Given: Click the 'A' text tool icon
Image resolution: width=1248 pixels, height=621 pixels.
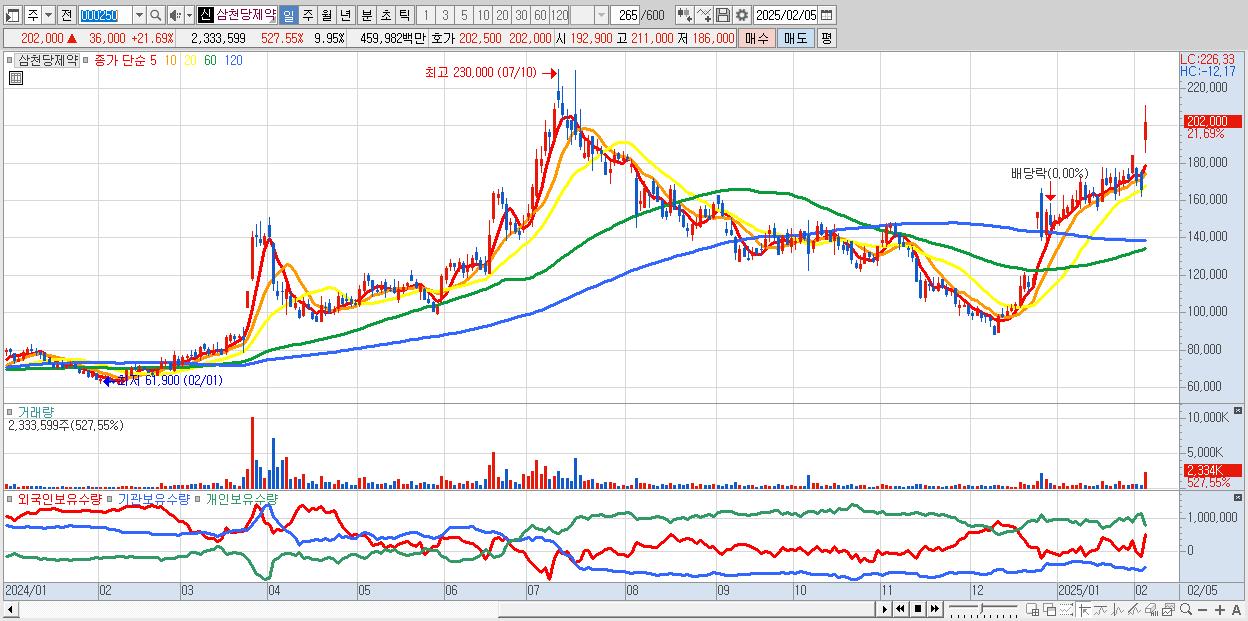Looking at the screenshot, I should pyautogui.click(x=1236, y=610).
